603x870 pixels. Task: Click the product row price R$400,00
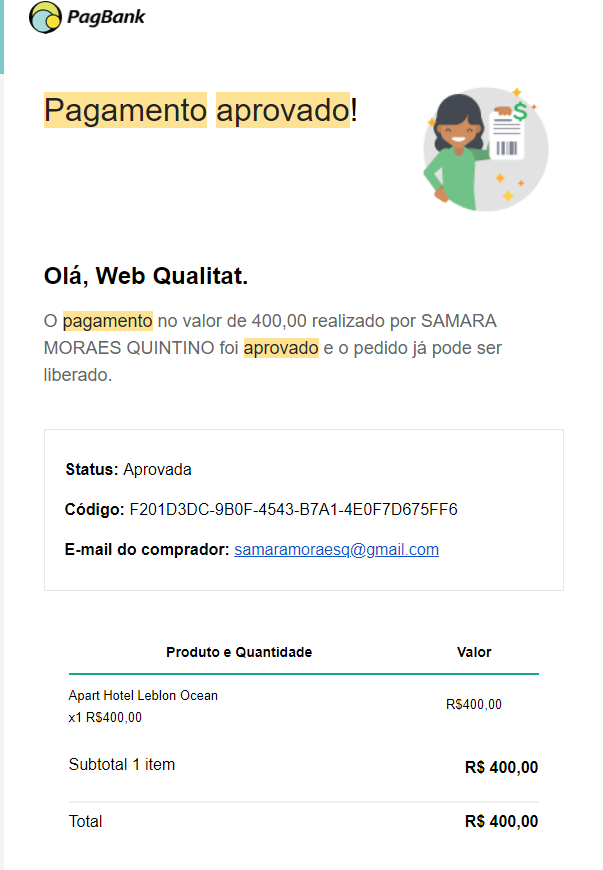(x=473, y=704)
